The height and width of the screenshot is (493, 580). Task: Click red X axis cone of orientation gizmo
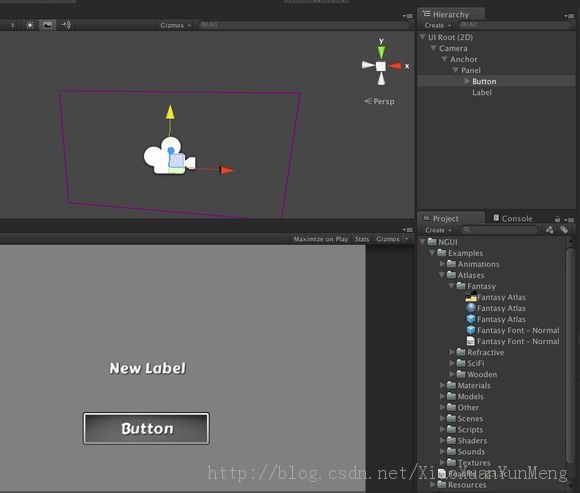point(395,66)
